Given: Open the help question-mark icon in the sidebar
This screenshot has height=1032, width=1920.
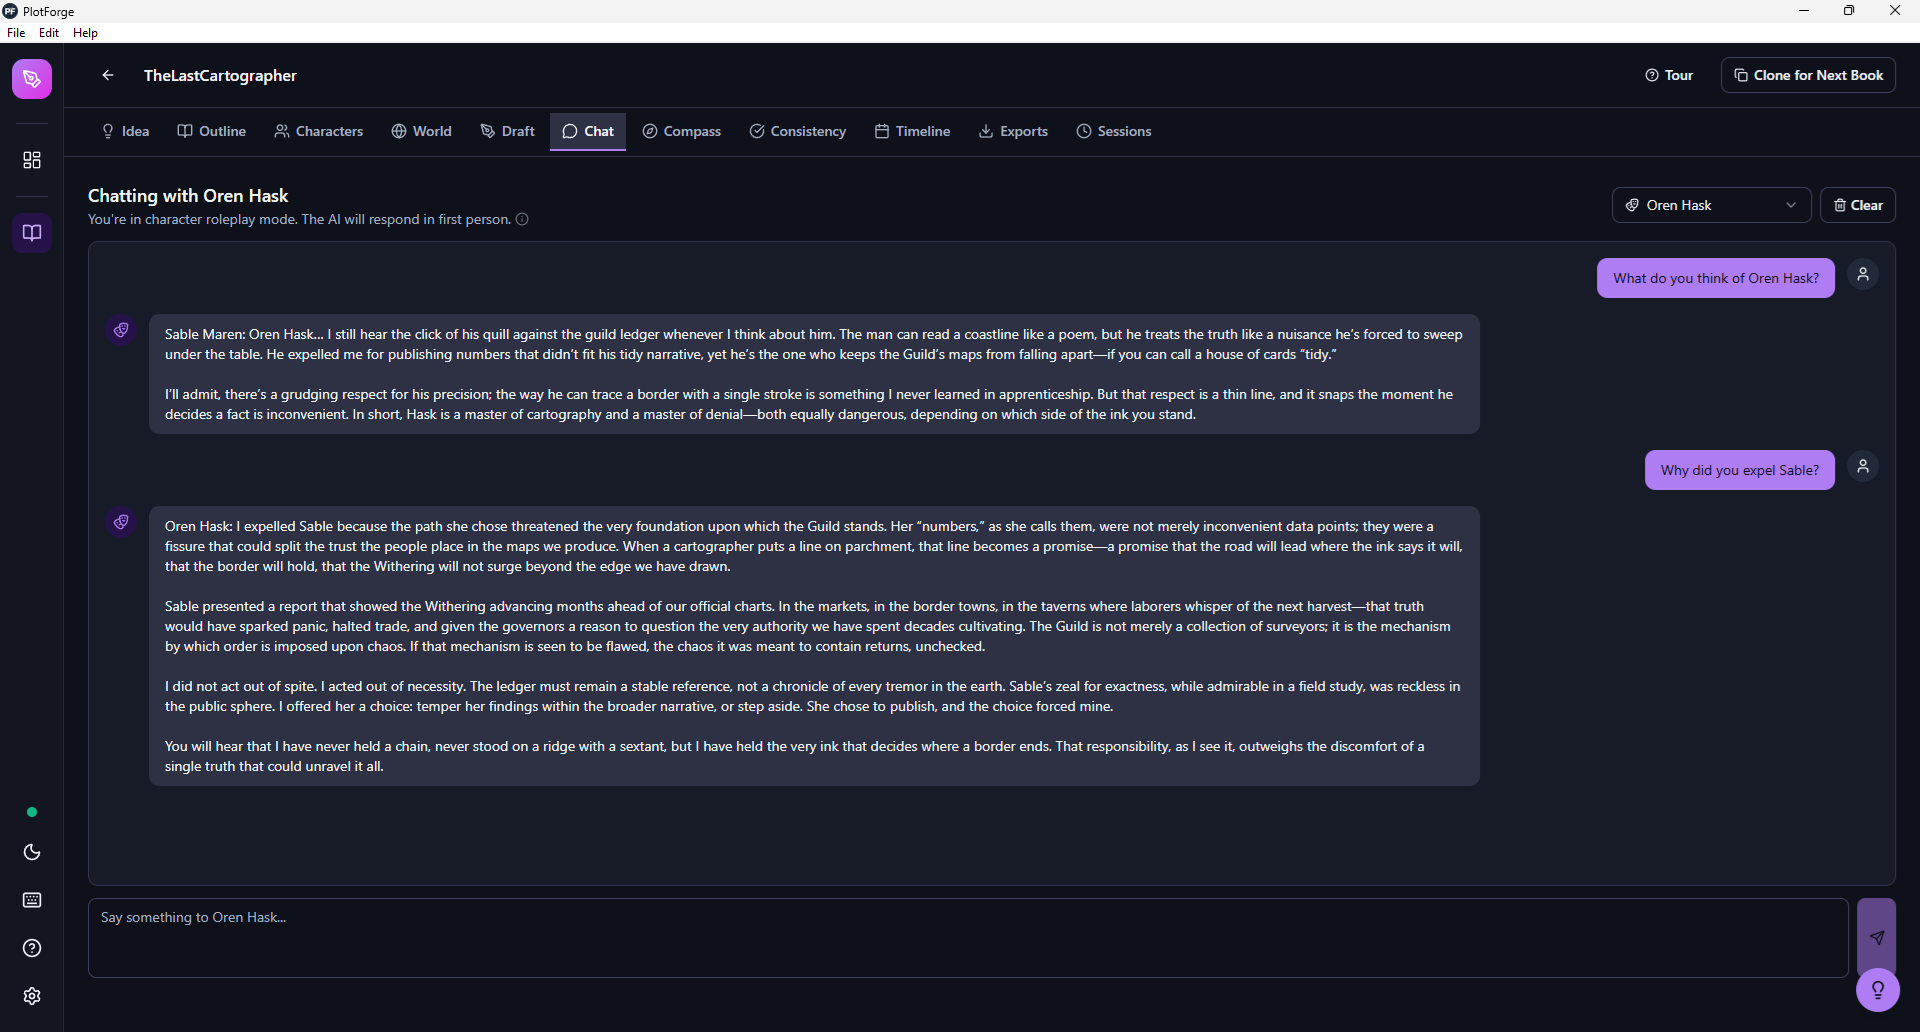Looking at the screenshot, I should pyautogui.click(x=32, y=948).
